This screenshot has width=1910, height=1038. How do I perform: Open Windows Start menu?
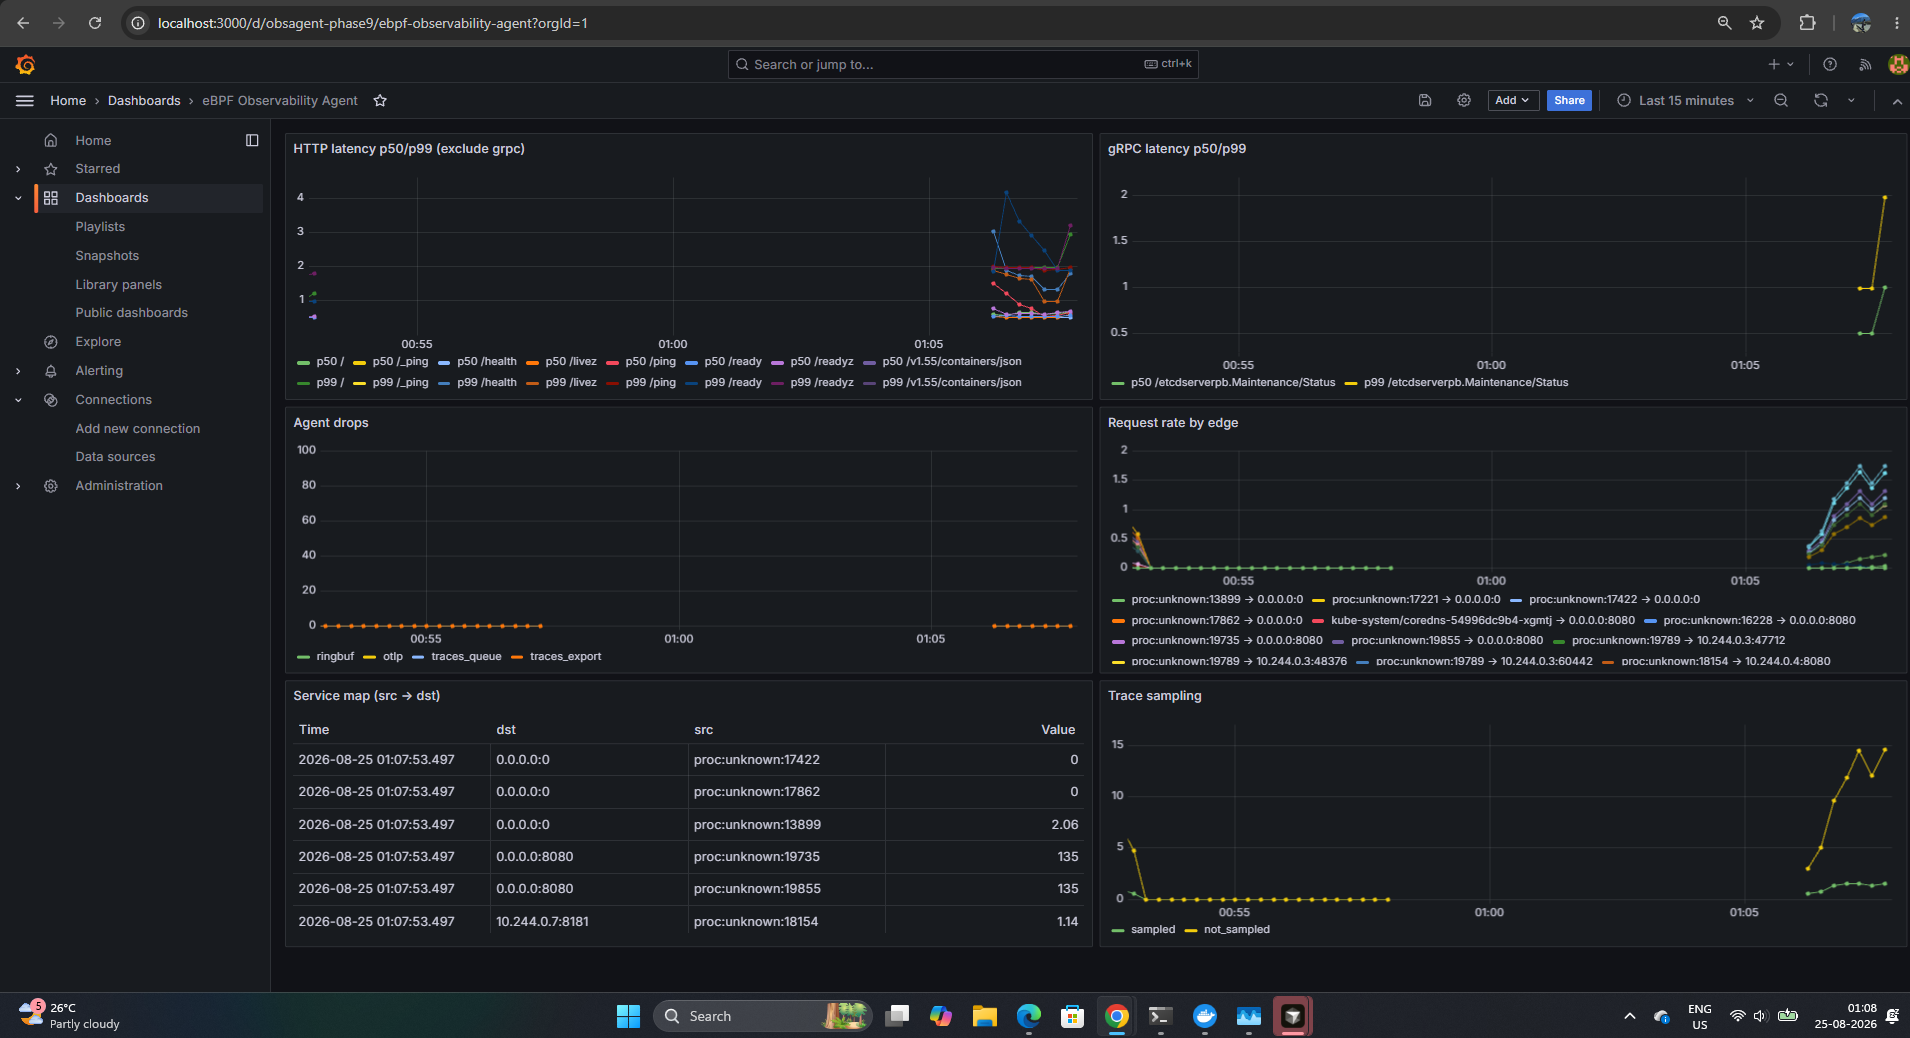pos(628,1017)
